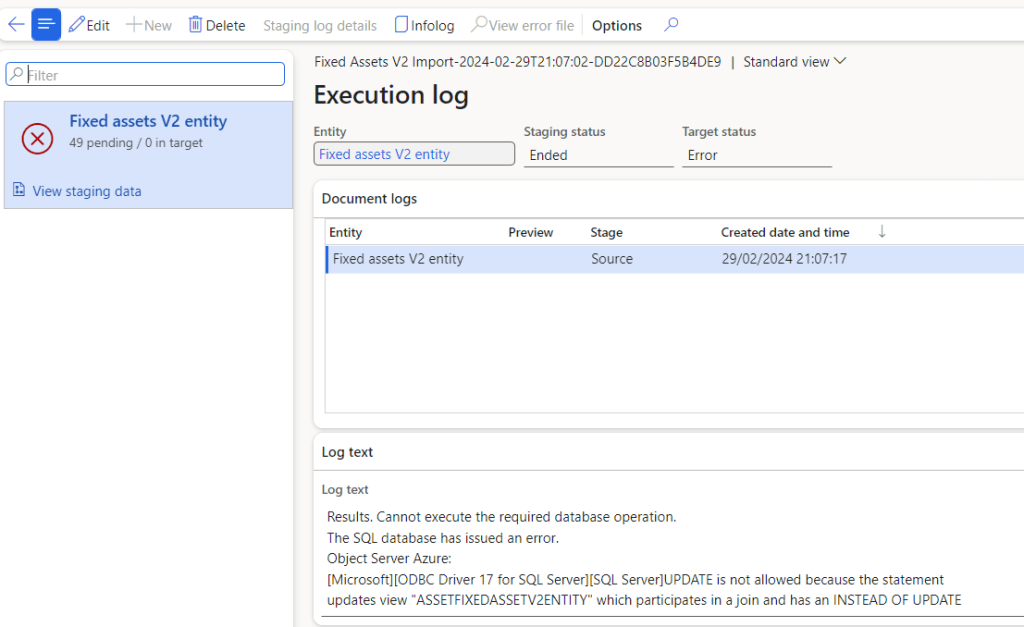Click View error file
1024x627 pixels.
tap(522, 25)
